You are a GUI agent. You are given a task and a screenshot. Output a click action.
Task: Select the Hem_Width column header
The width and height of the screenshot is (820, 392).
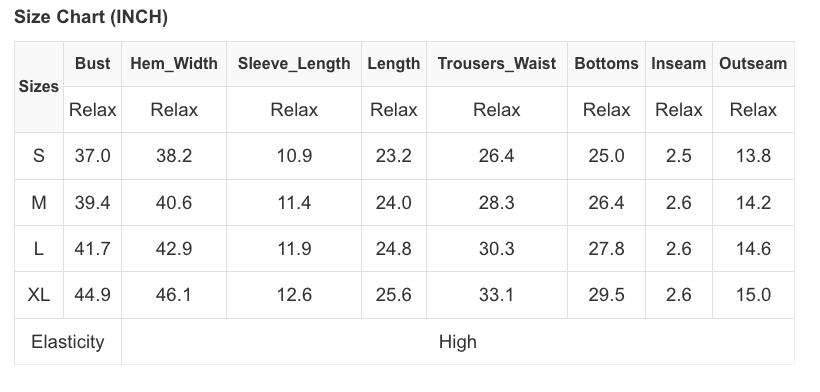tap(174, 63)
